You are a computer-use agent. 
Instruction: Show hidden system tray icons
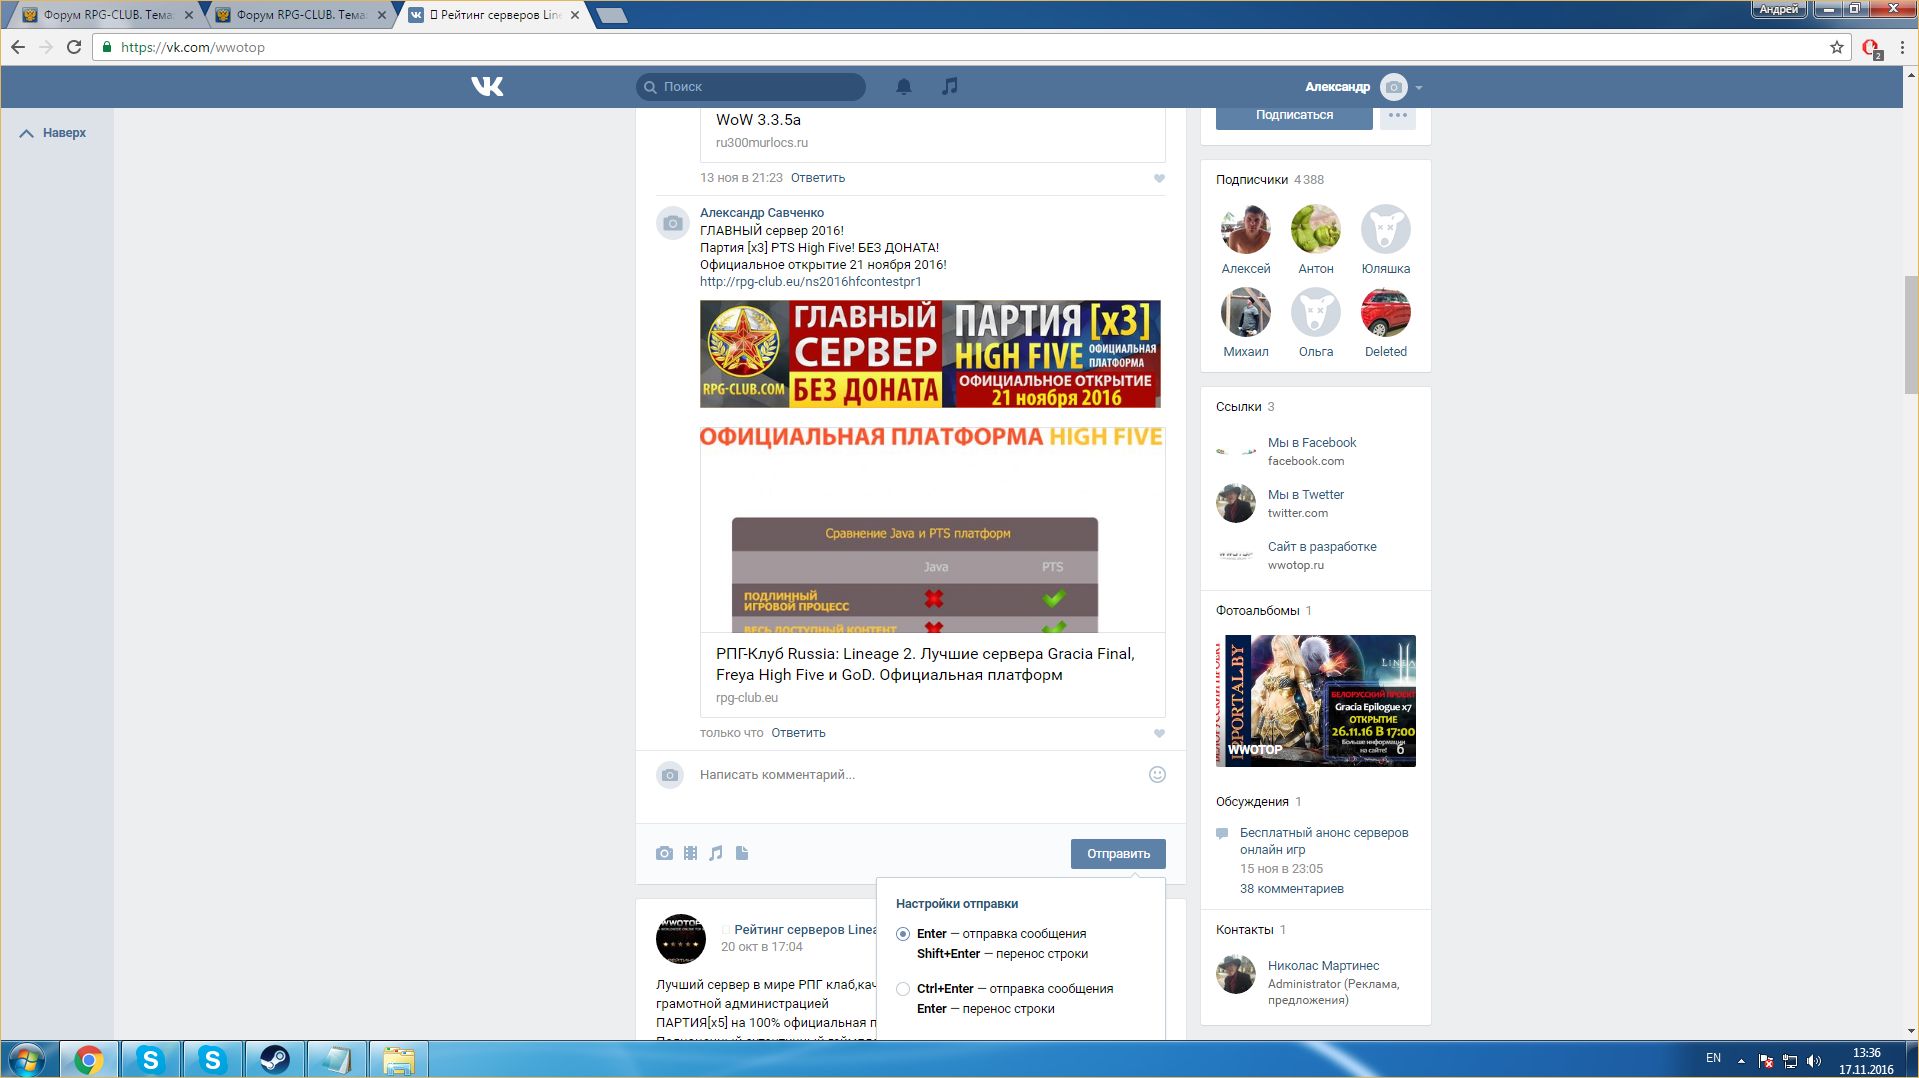point(1741,1060)
